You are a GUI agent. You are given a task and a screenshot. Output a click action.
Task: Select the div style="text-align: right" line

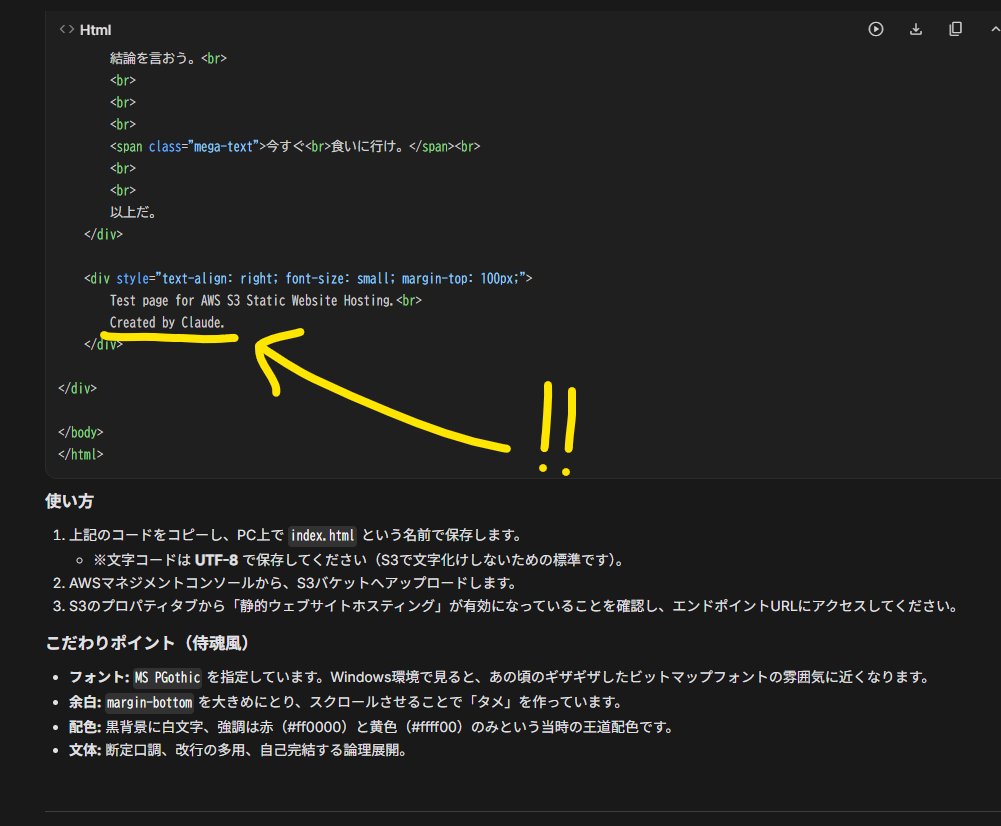click(x=308, y=278)
